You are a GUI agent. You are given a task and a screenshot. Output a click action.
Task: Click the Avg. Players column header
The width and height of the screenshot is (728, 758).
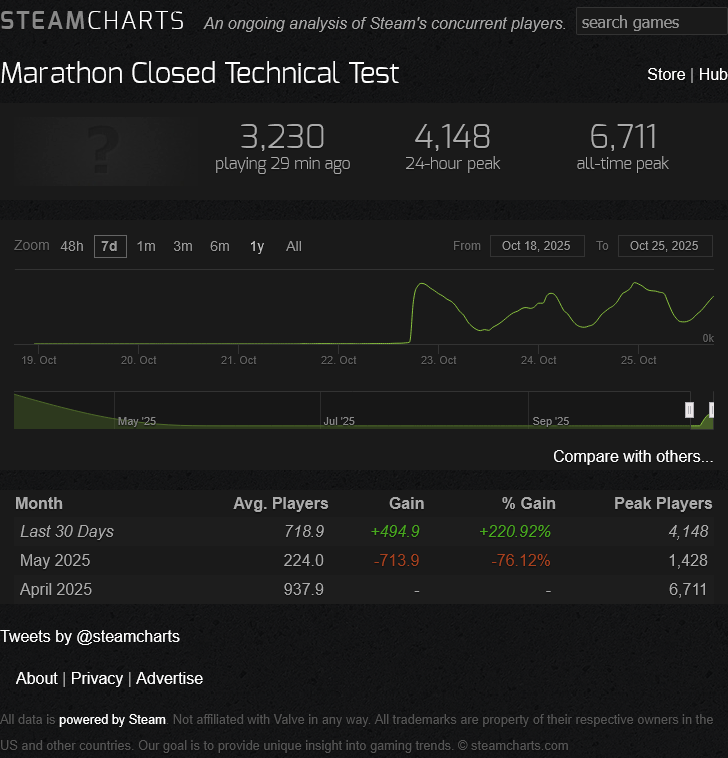[280, 503]
